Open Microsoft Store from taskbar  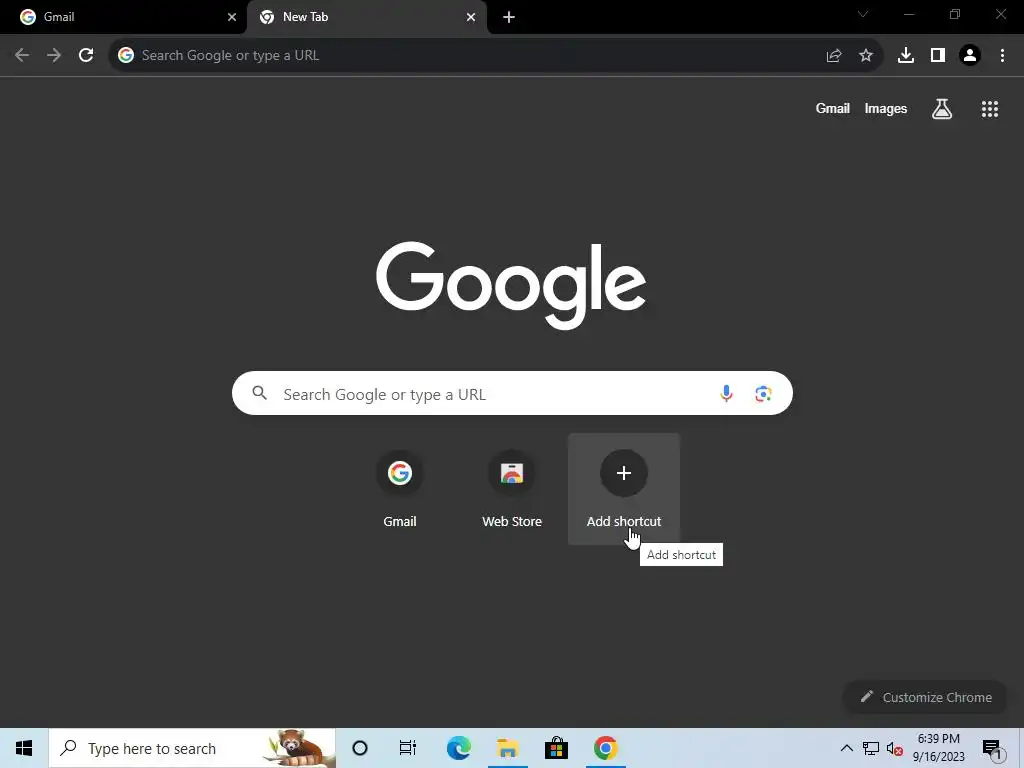click(x=556, y=748)
